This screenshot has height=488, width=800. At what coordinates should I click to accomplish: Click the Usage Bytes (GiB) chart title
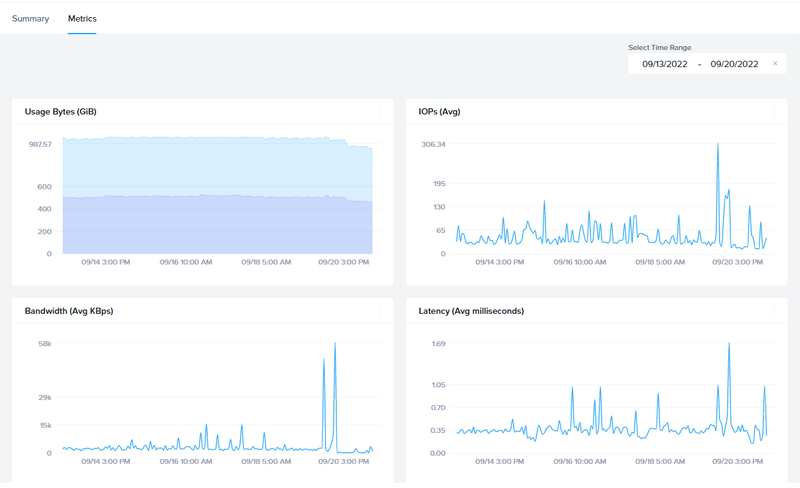pyautogui.click(x=60, y=112)
